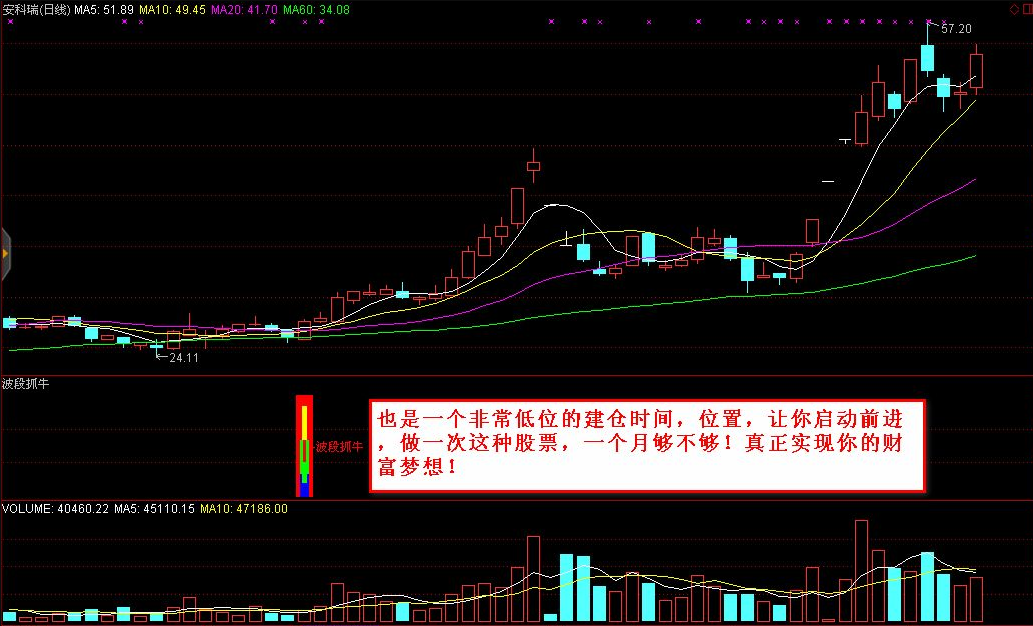Click the 57.20 high price marker

pos(956,28)
